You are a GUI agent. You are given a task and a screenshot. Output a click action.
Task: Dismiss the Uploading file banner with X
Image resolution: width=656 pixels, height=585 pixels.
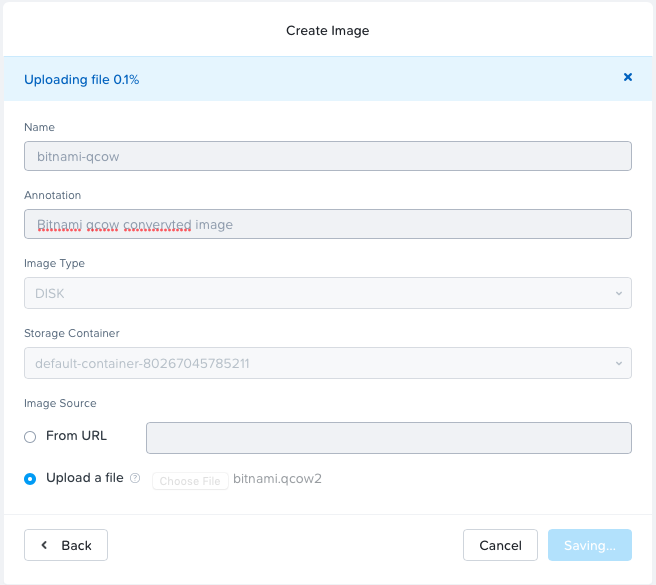[628, 77]
